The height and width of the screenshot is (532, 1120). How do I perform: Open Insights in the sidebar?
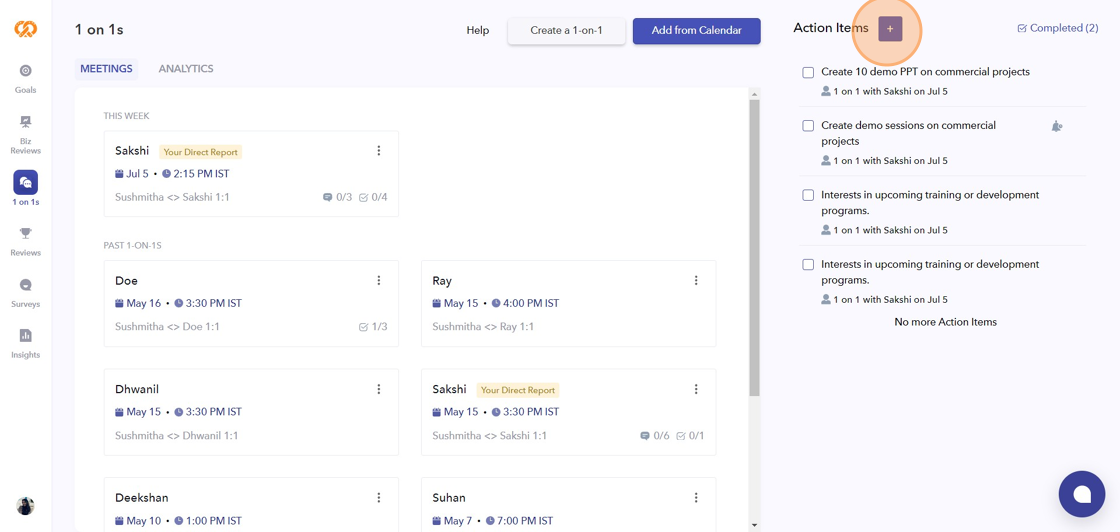[26, 343]
